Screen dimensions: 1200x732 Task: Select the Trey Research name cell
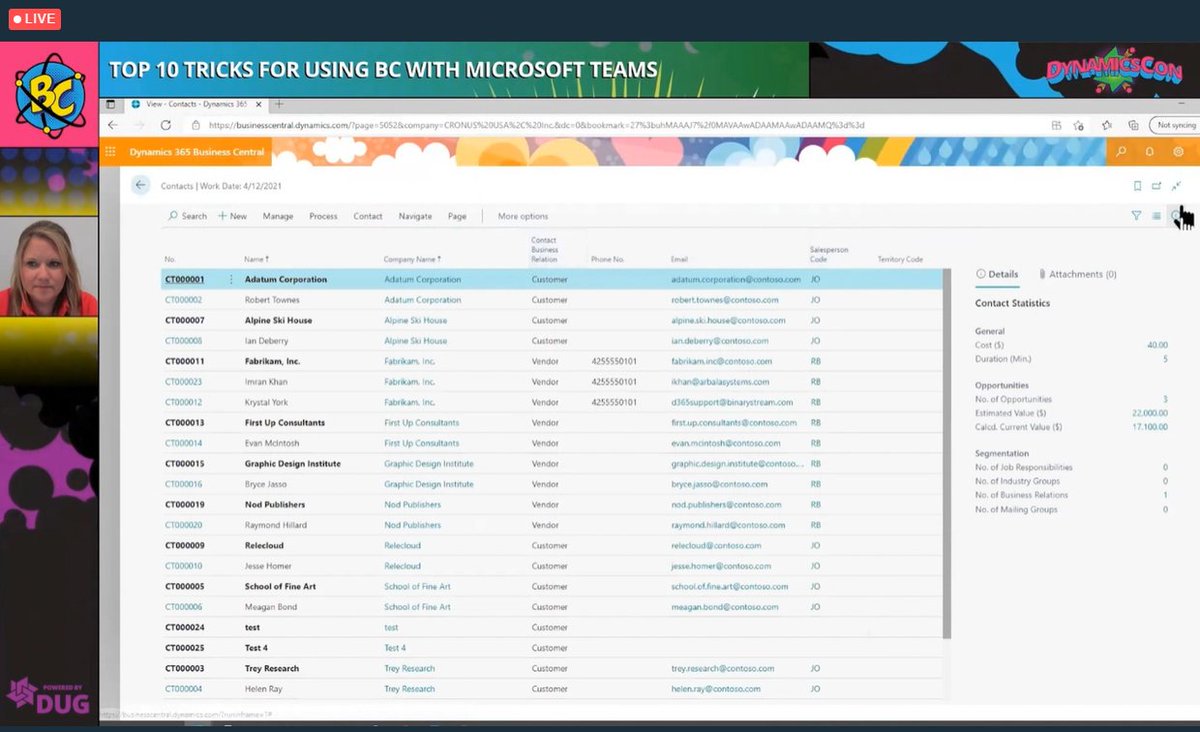coord(272,668)
